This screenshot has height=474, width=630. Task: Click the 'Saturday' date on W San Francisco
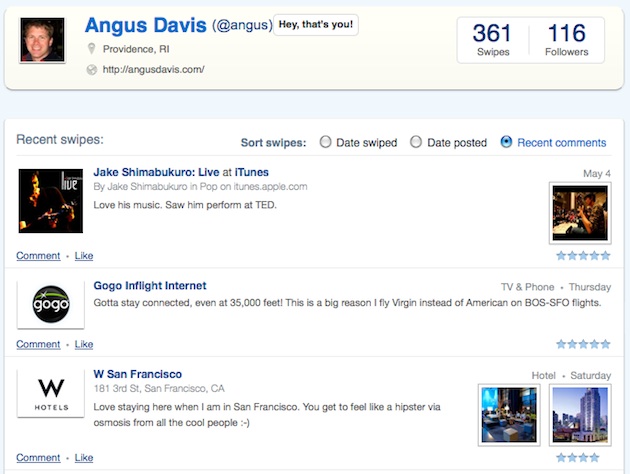click(x=591, y=376)
